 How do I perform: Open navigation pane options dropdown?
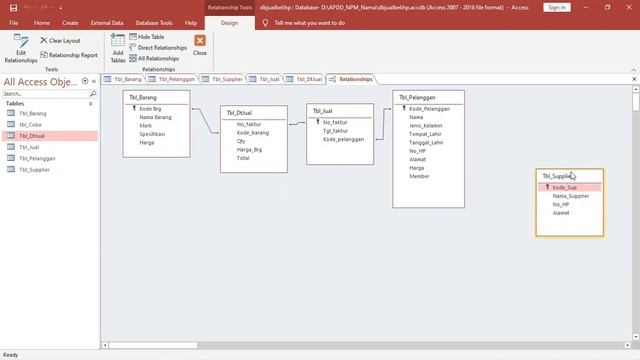[85, 81]
